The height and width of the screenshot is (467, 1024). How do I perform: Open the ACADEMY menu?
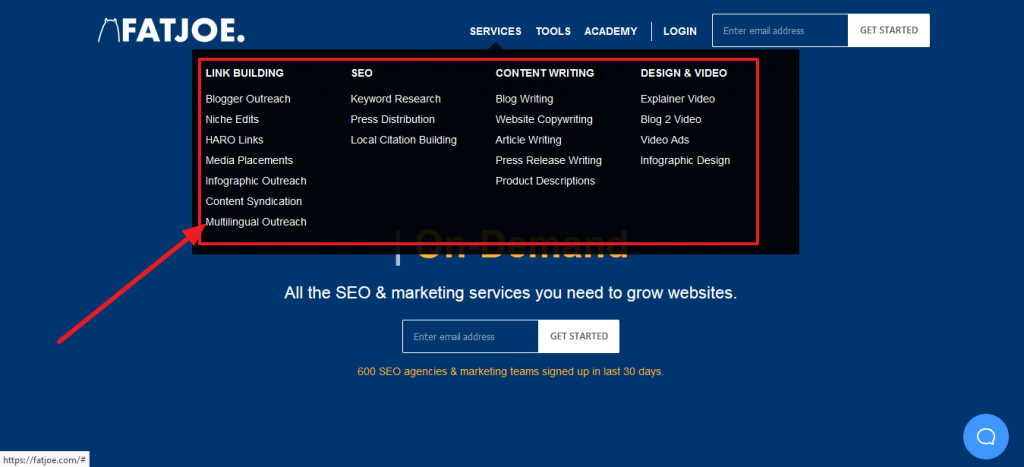click(611, 31)
